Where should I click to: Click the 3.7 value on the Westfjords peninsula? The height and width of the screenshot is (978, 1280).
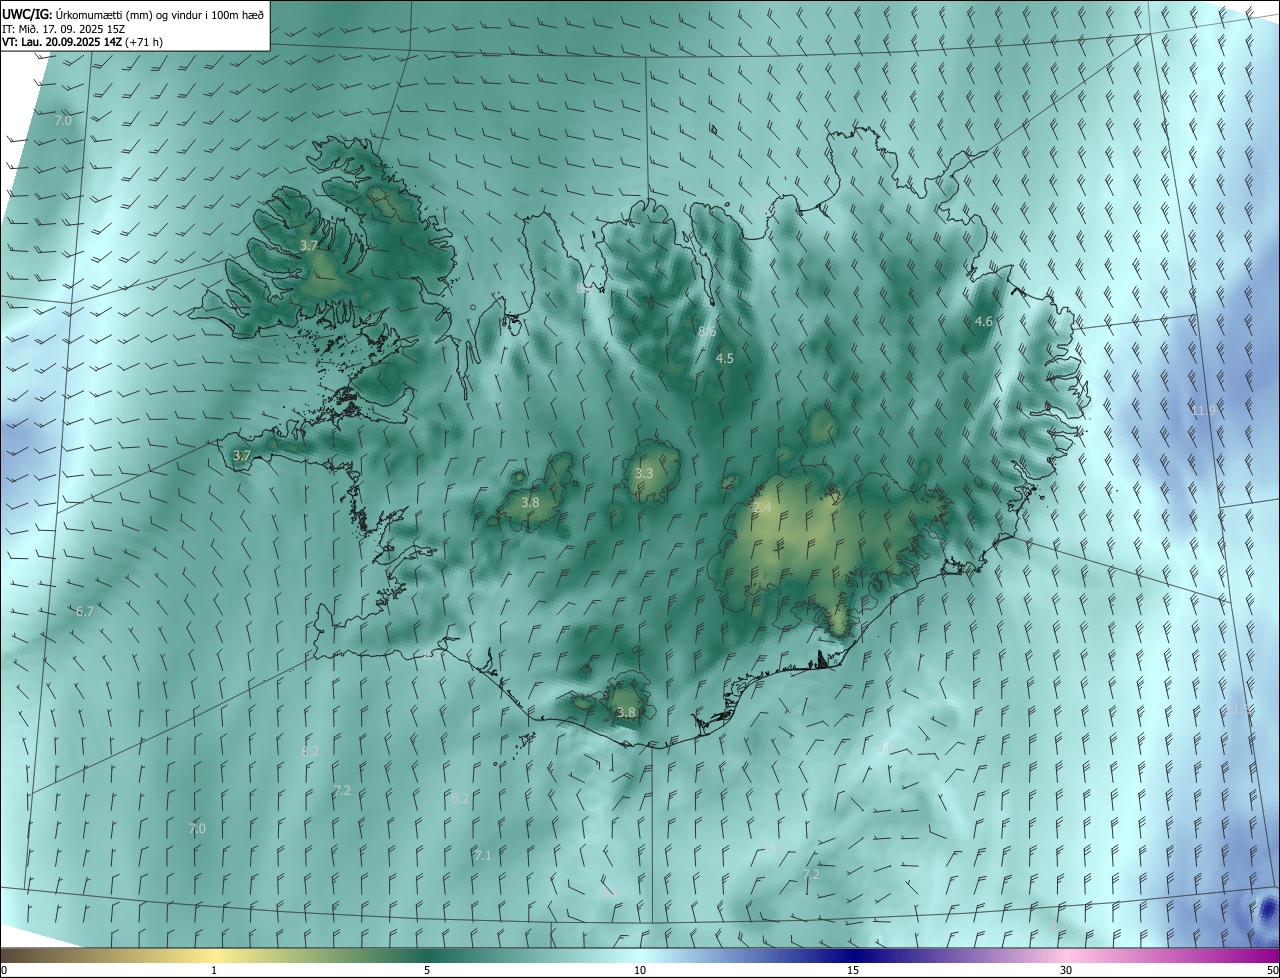coord(309,245)
